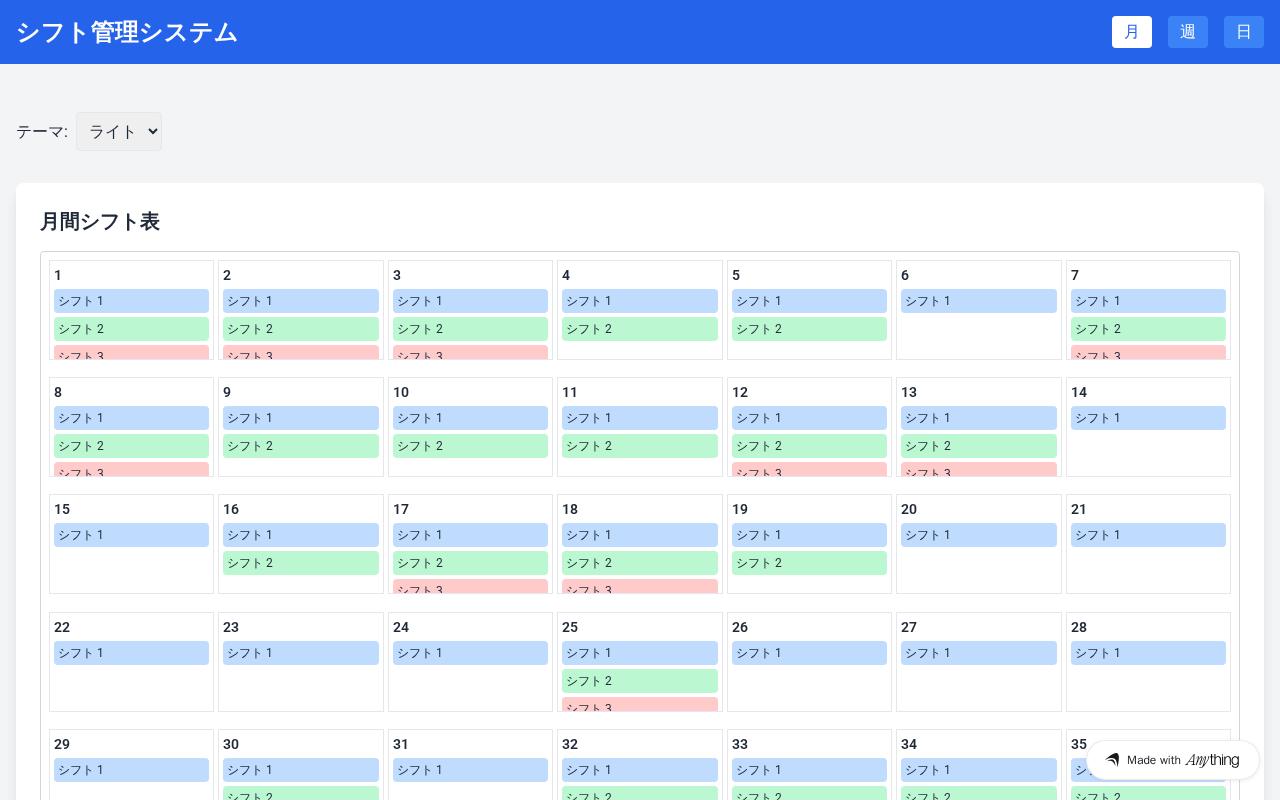Click the Made with Anything badge
The width and height of the screenshot is (1280, 800).
[1172, 760]
